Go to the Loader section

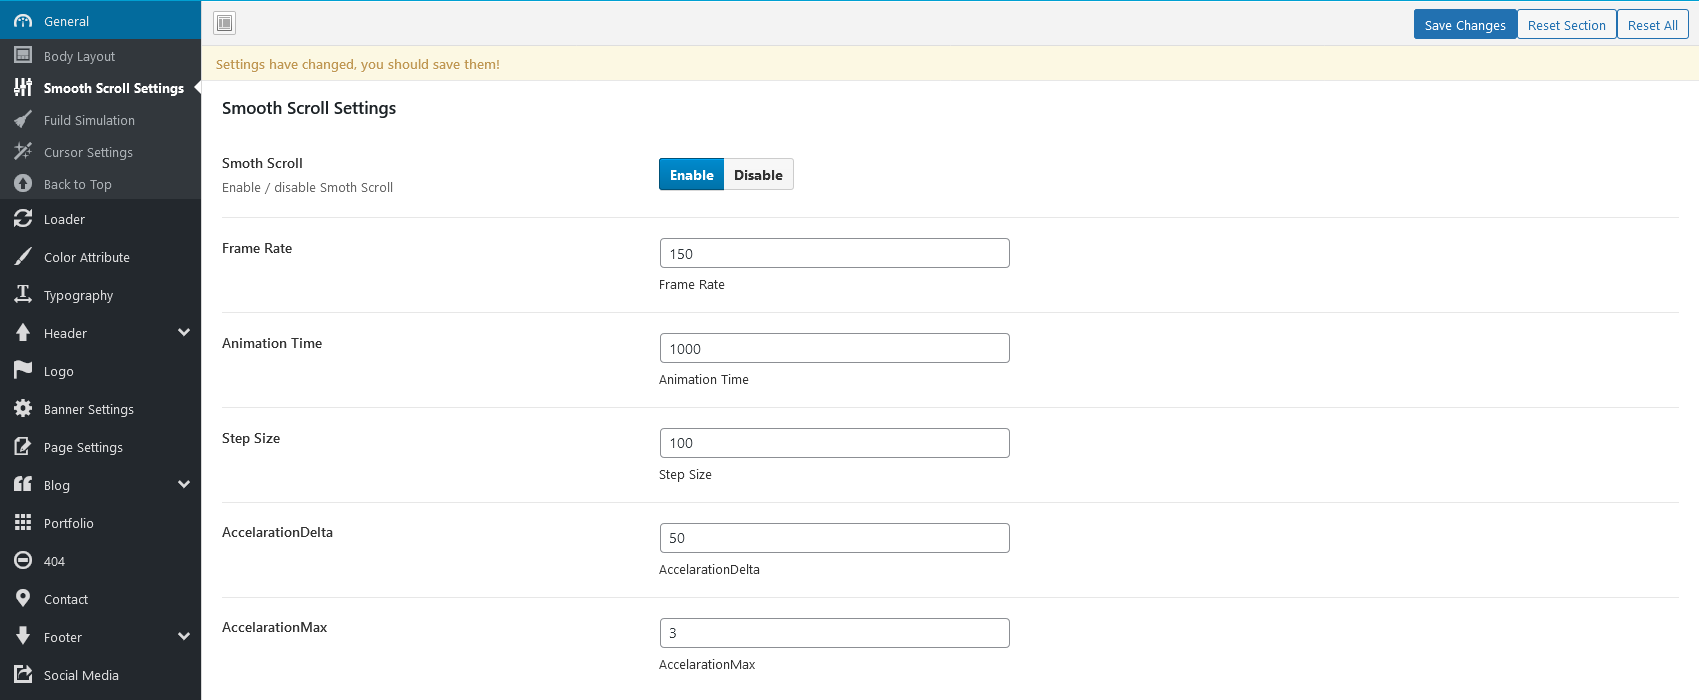(100, 219)
